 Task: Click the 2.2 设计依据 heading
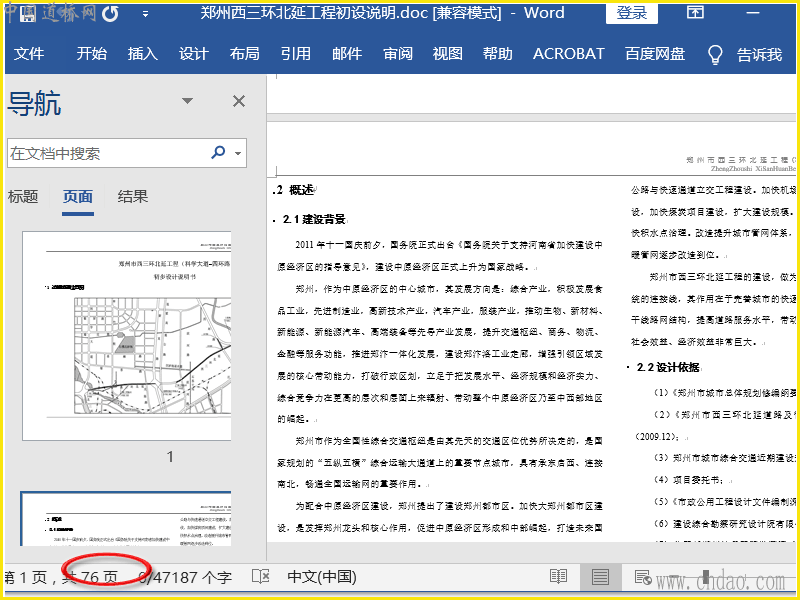tap(668, 367)
